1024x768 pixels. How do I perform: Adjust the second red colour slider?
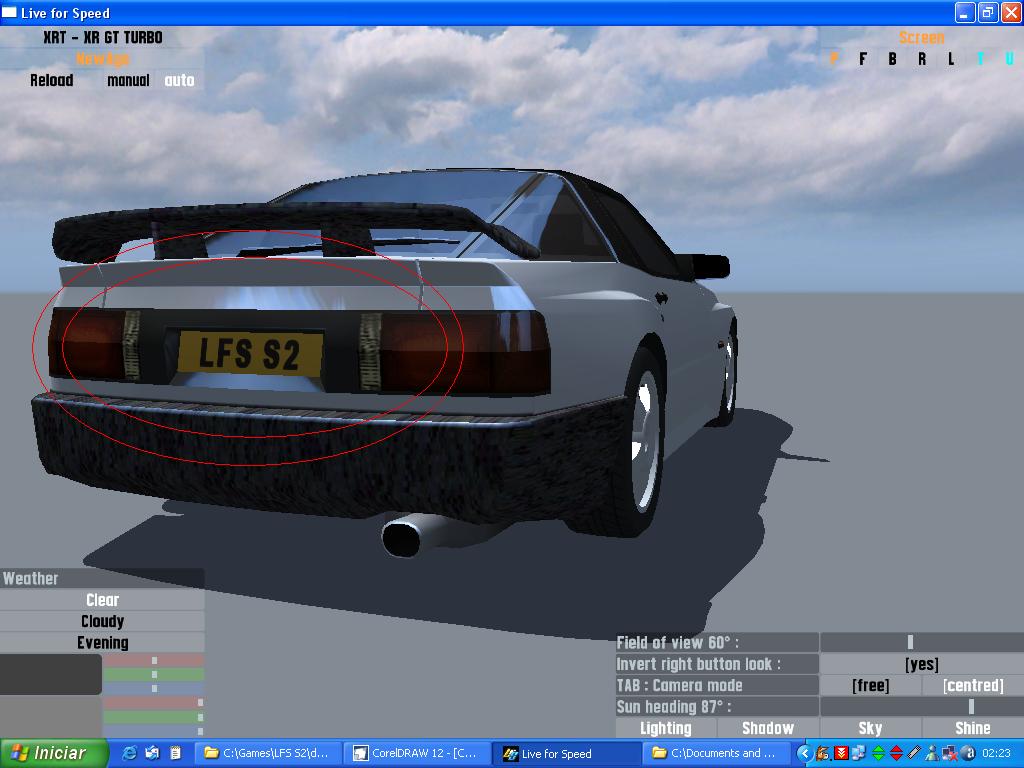click(153, 703)
